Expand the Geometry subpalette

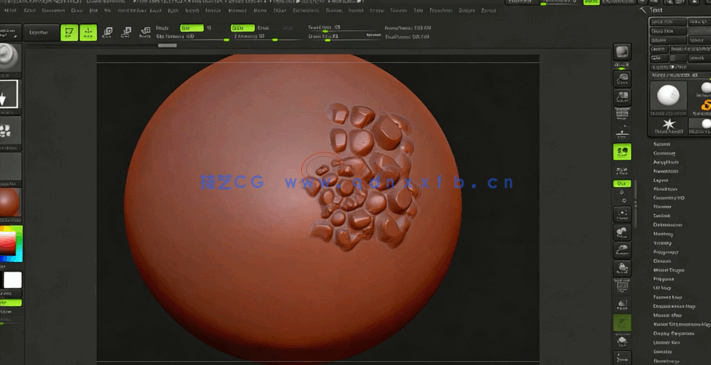tap(664, 153)
